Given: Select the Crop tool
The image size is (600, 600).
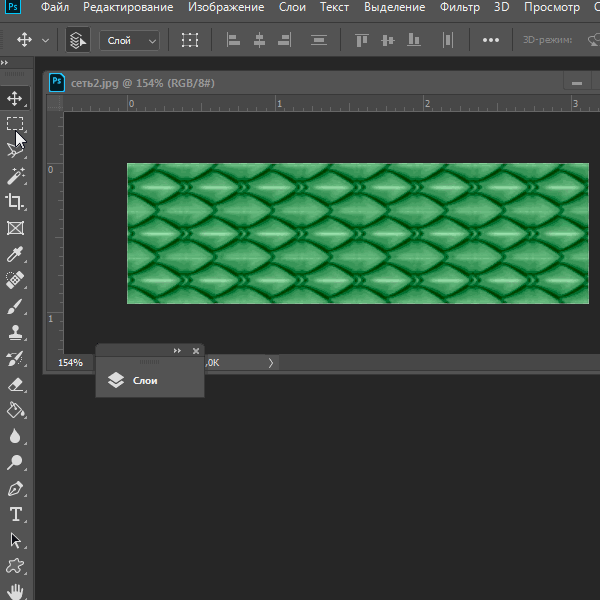Looking at the screenshot, I should [15, 202].
